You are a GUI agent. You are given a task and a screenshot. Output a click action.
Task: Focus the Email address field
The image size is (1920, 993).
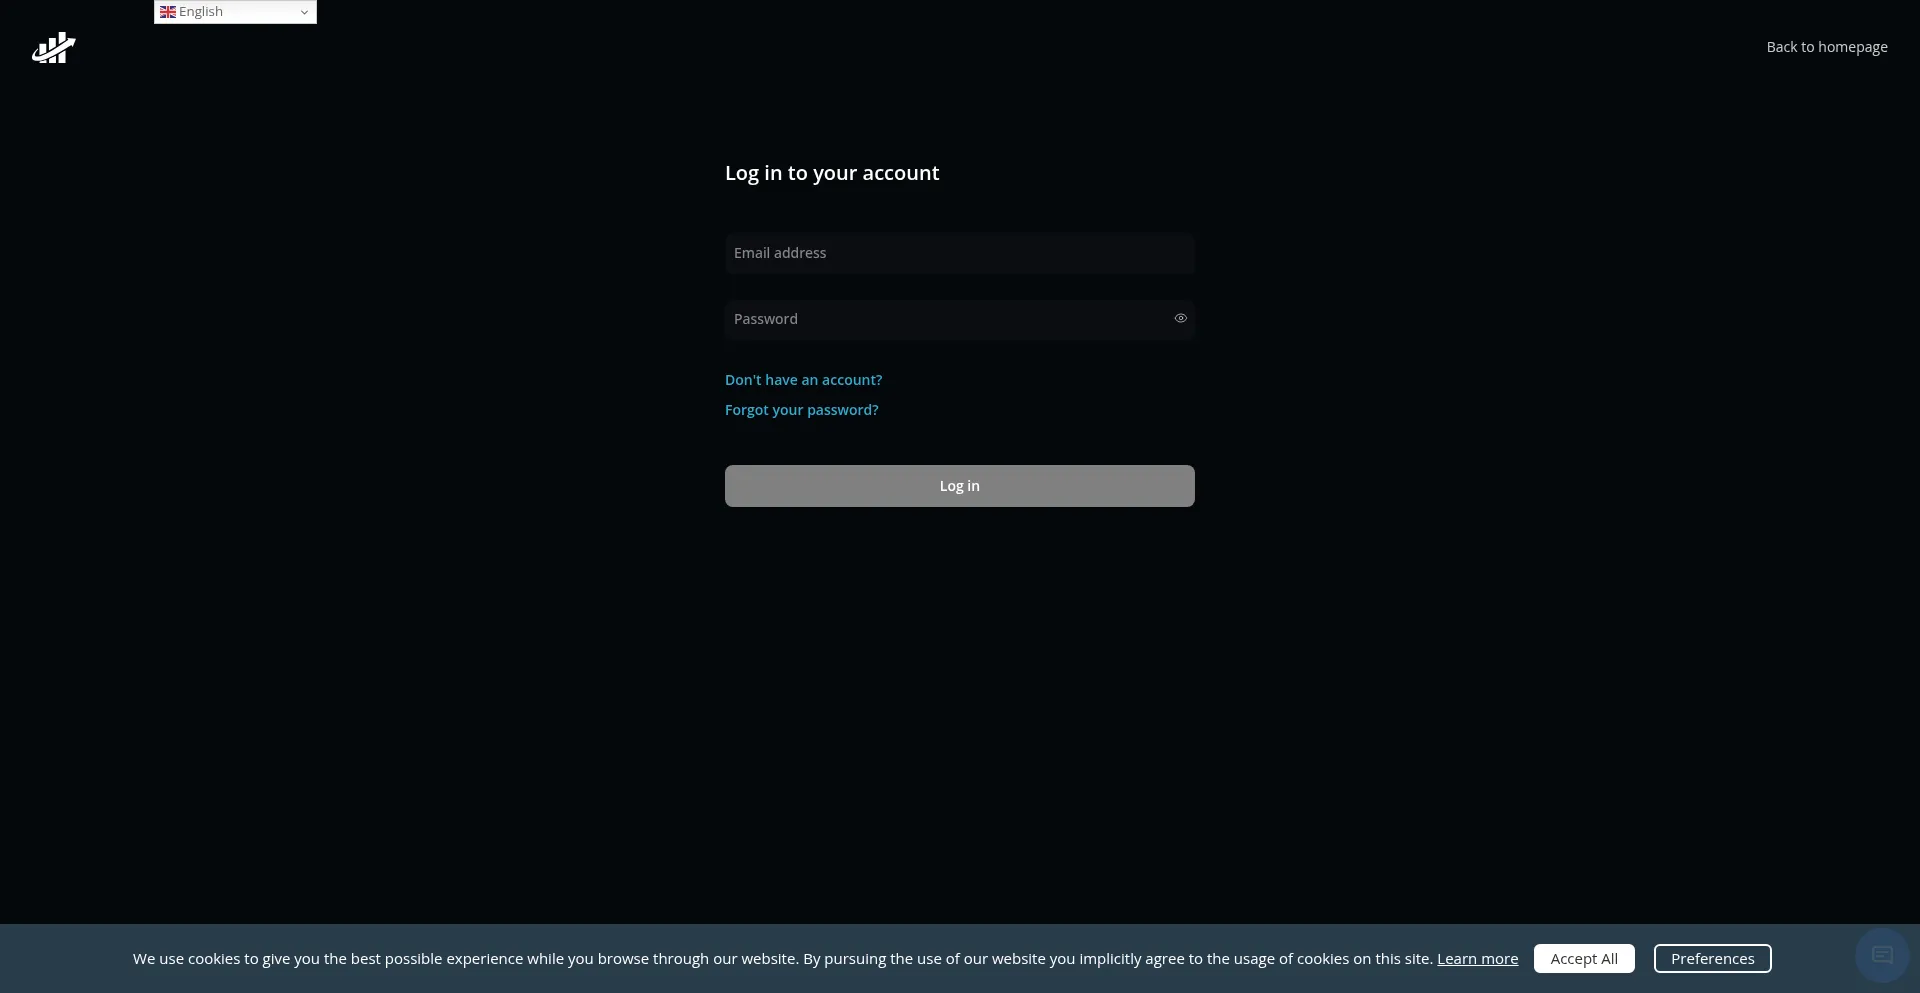click(x=959, y=253)
